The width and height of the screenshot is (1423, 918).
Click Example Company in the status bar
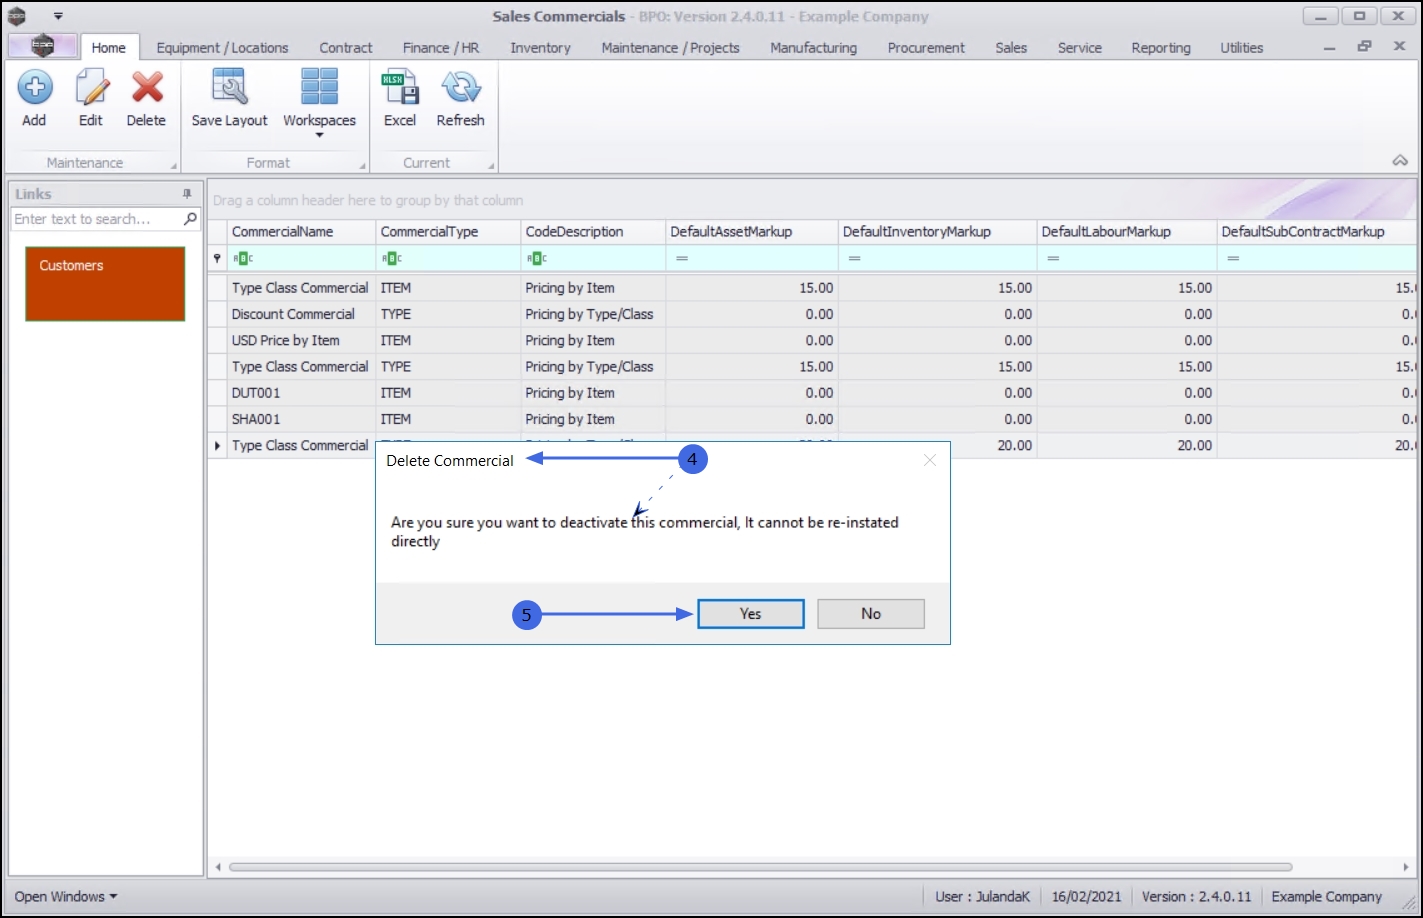(1326, 896)
